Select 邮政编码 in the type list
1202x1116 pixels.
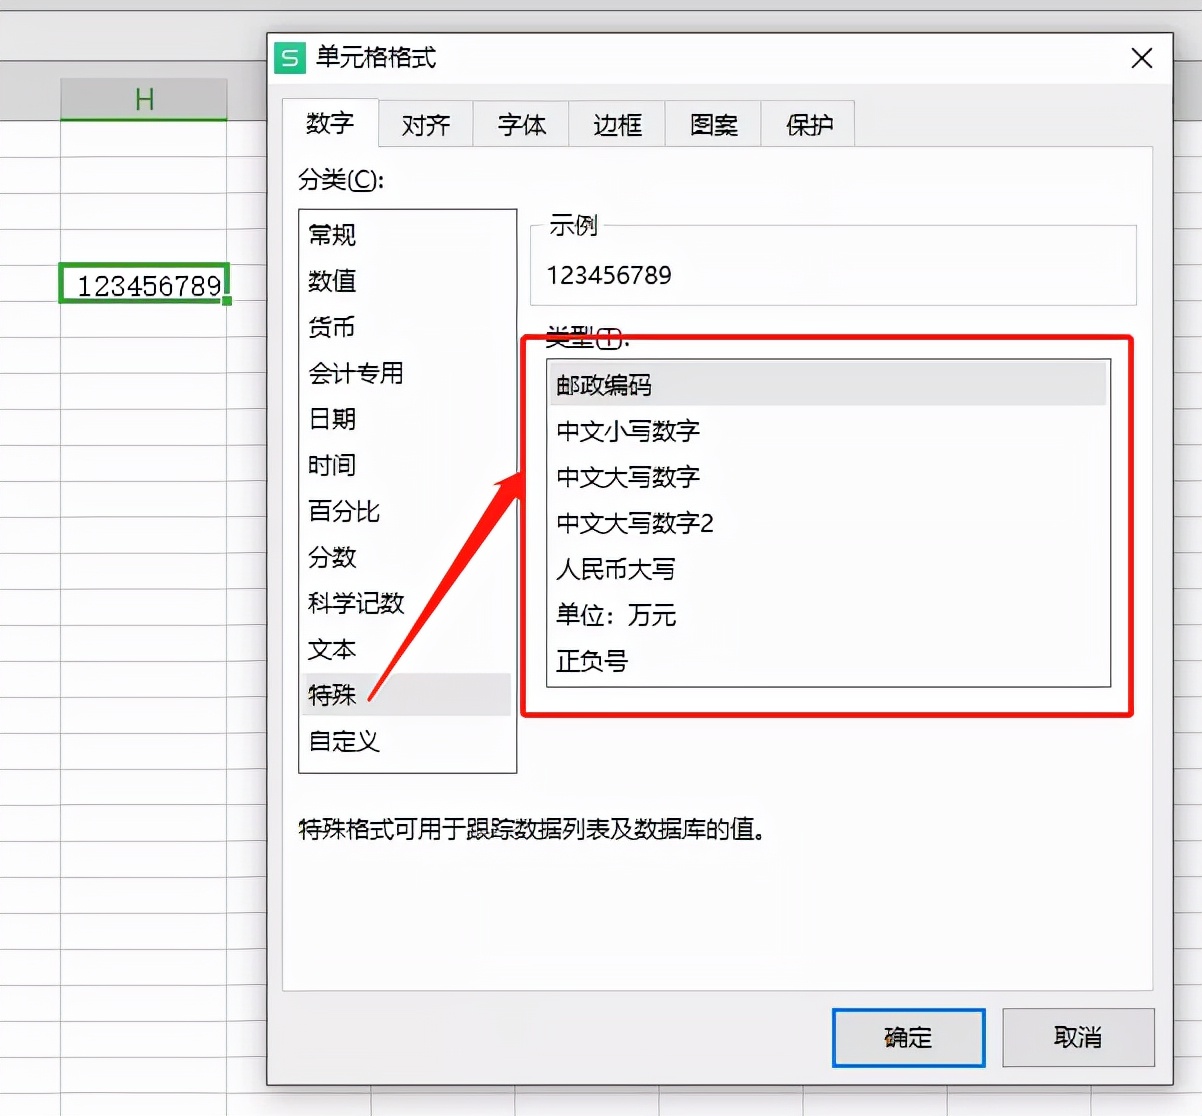click(604, 385)
